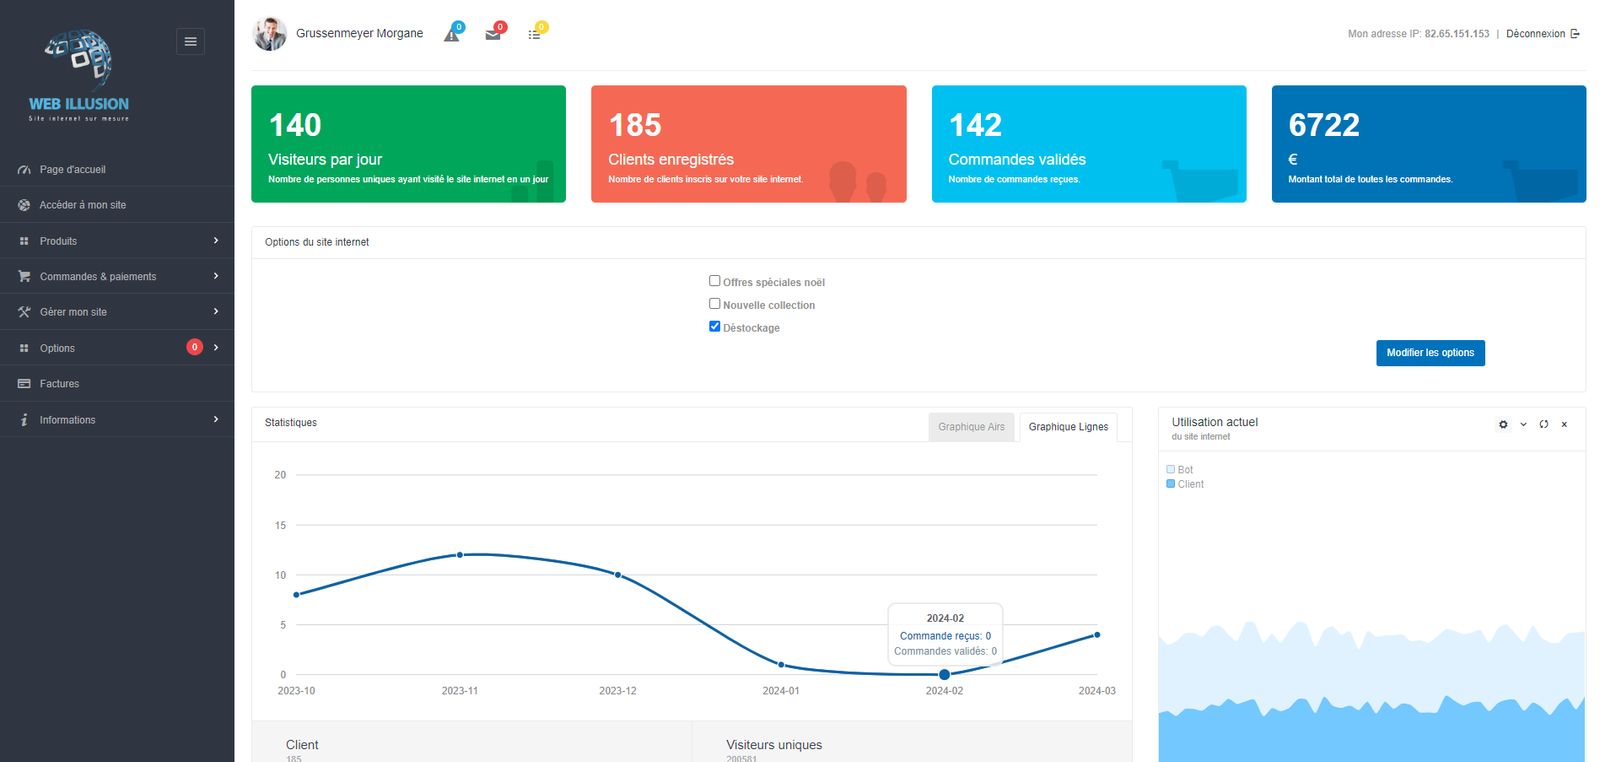The height and width of the screenshot is (762, 1600).
Task: Click the info icon beside Informations
Action: point(24,420)
